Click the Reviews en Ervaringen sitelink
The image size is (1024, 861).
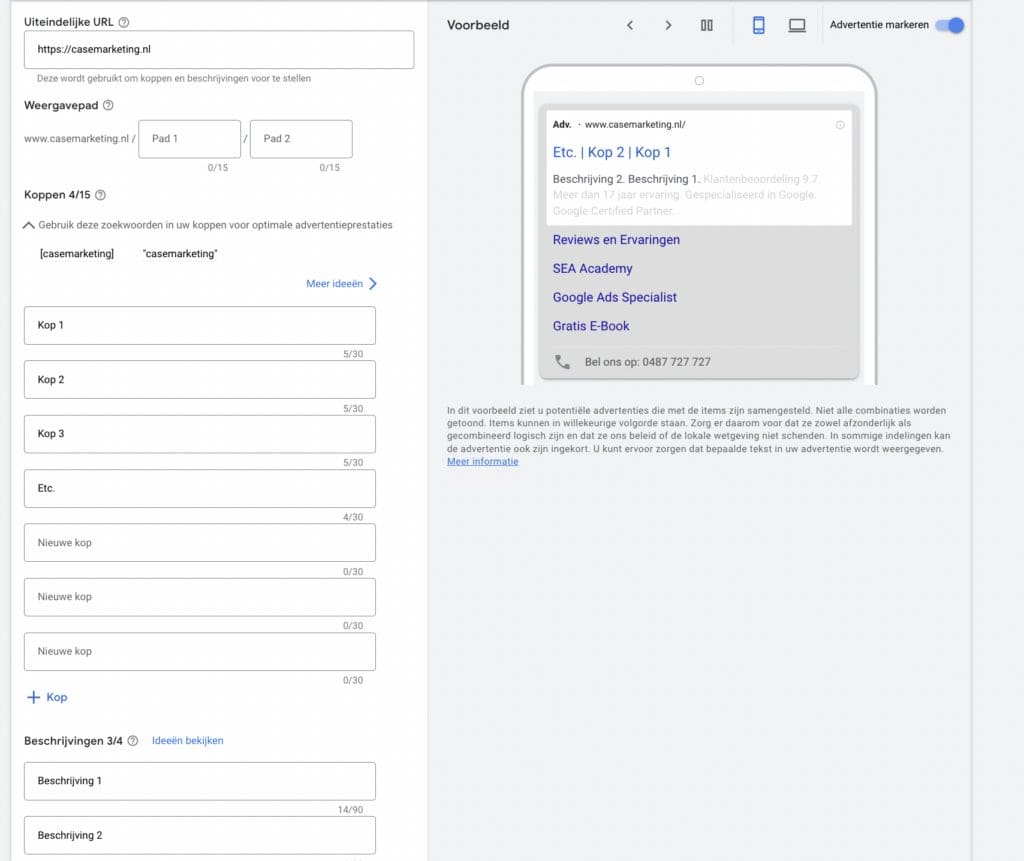pyautogui.click(x=616, y=240)
